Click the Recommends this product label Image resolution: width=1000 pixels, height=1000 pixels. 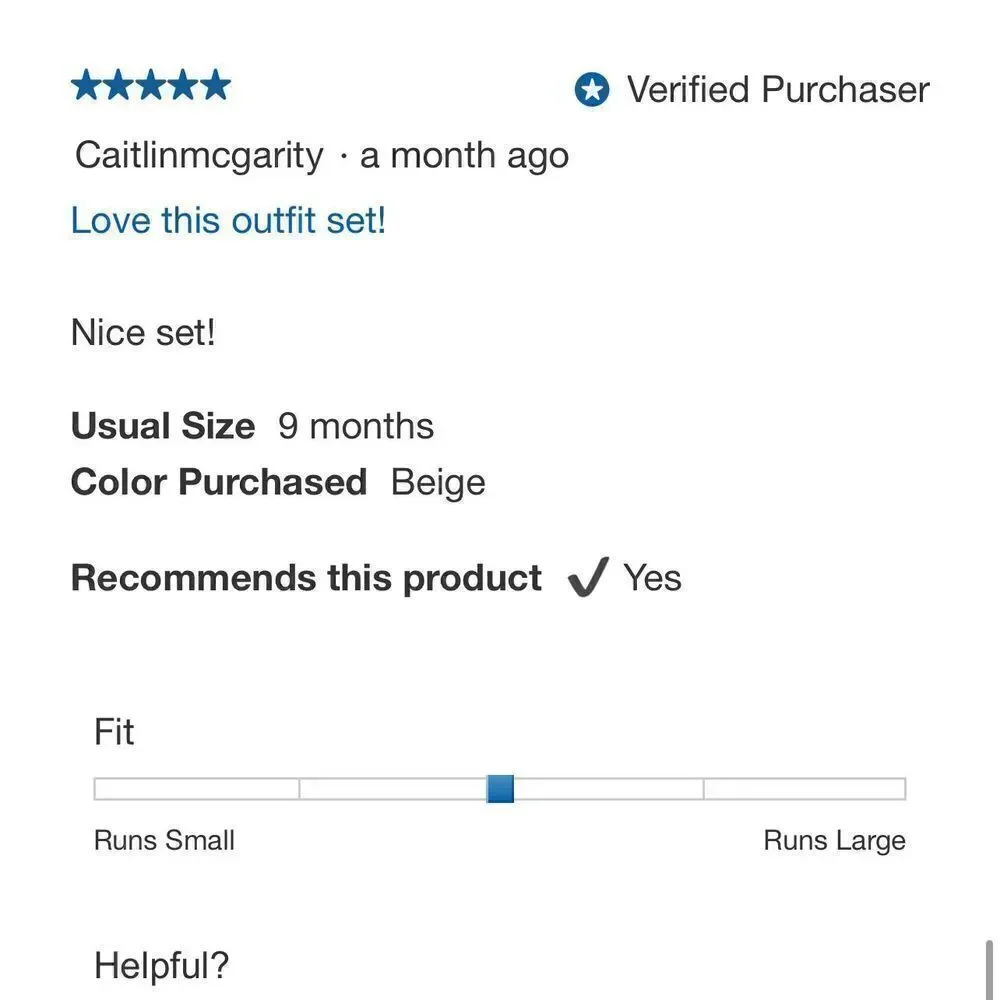pyautogui.click(x=306, y=578)
